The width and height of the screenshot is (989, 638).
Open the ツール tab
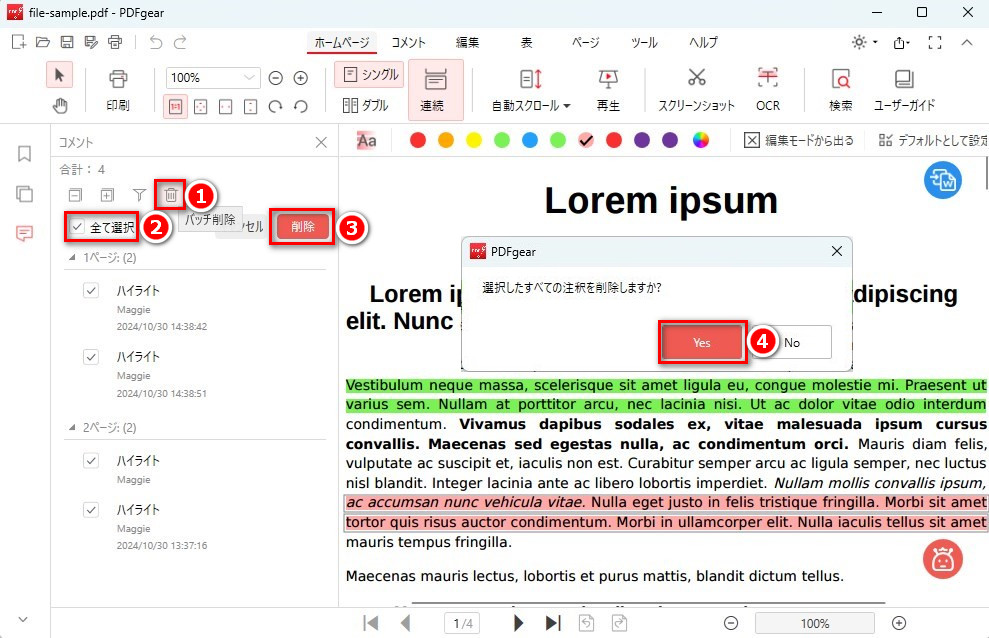pyautogui.click(x=644, y=42)
